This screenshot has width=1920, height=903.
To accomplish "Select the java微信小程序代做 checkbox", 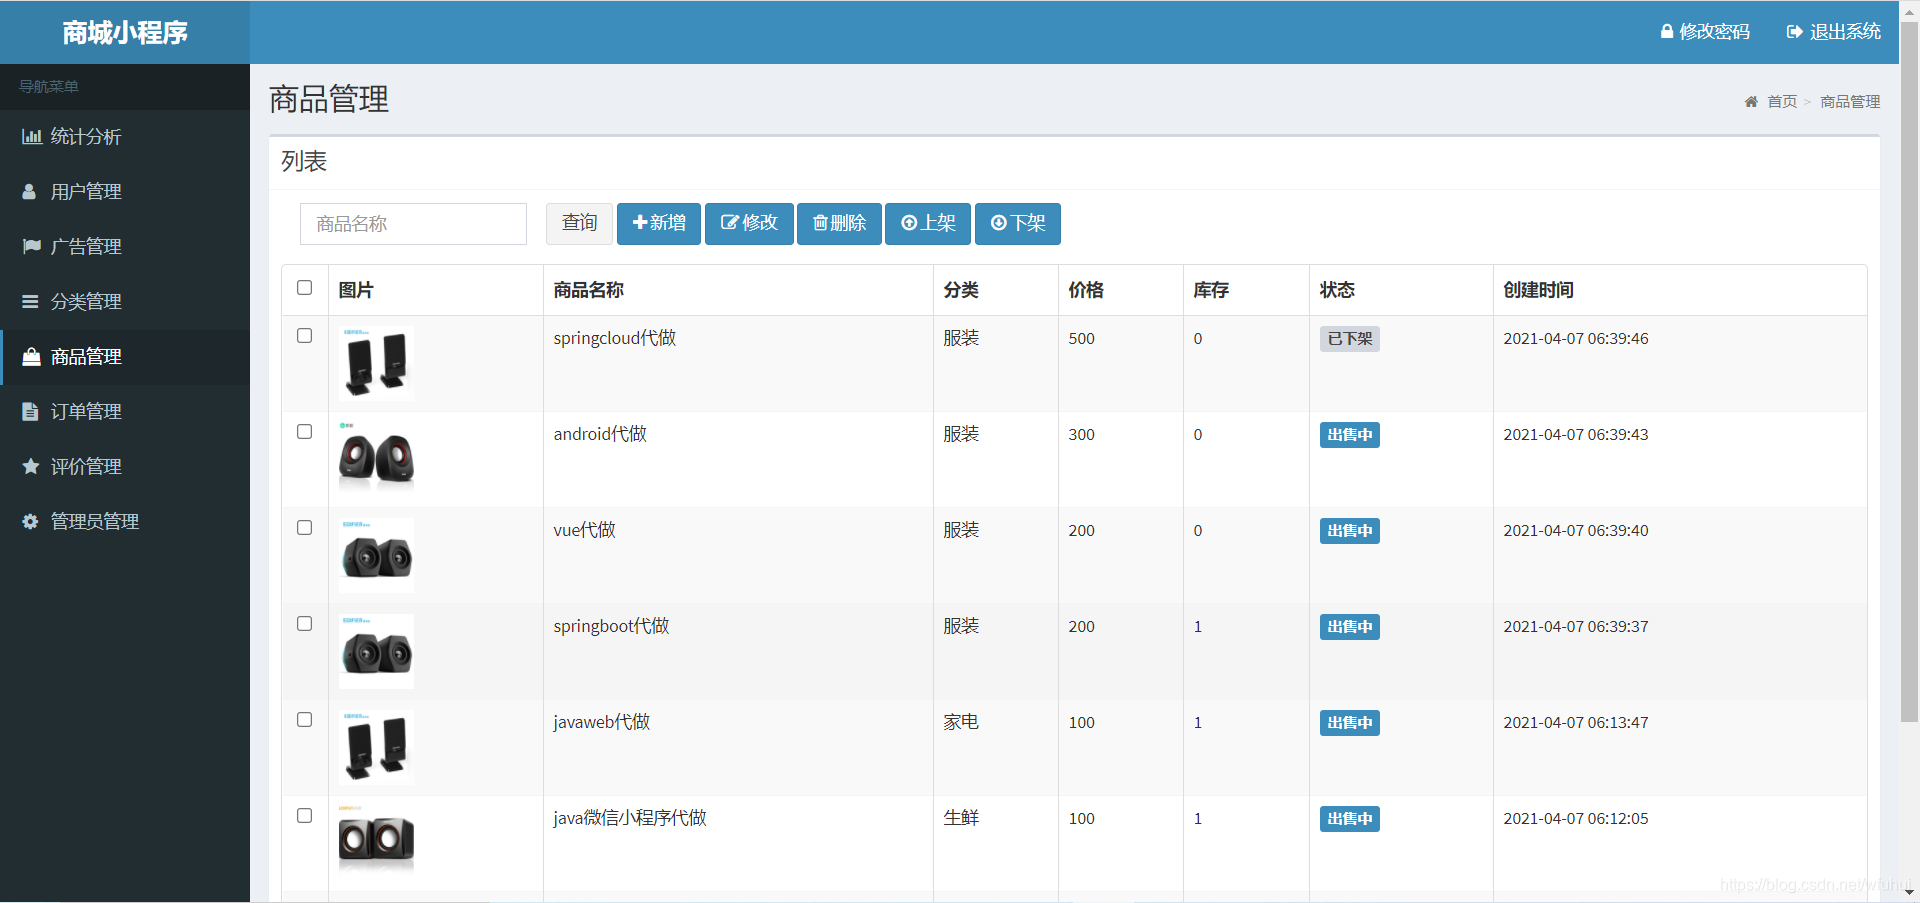I will point(305,816).
